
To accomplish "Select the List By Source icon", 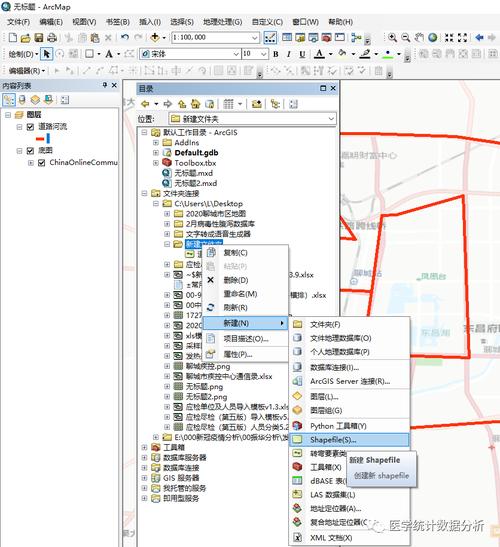I will click(x=22, y=100).
